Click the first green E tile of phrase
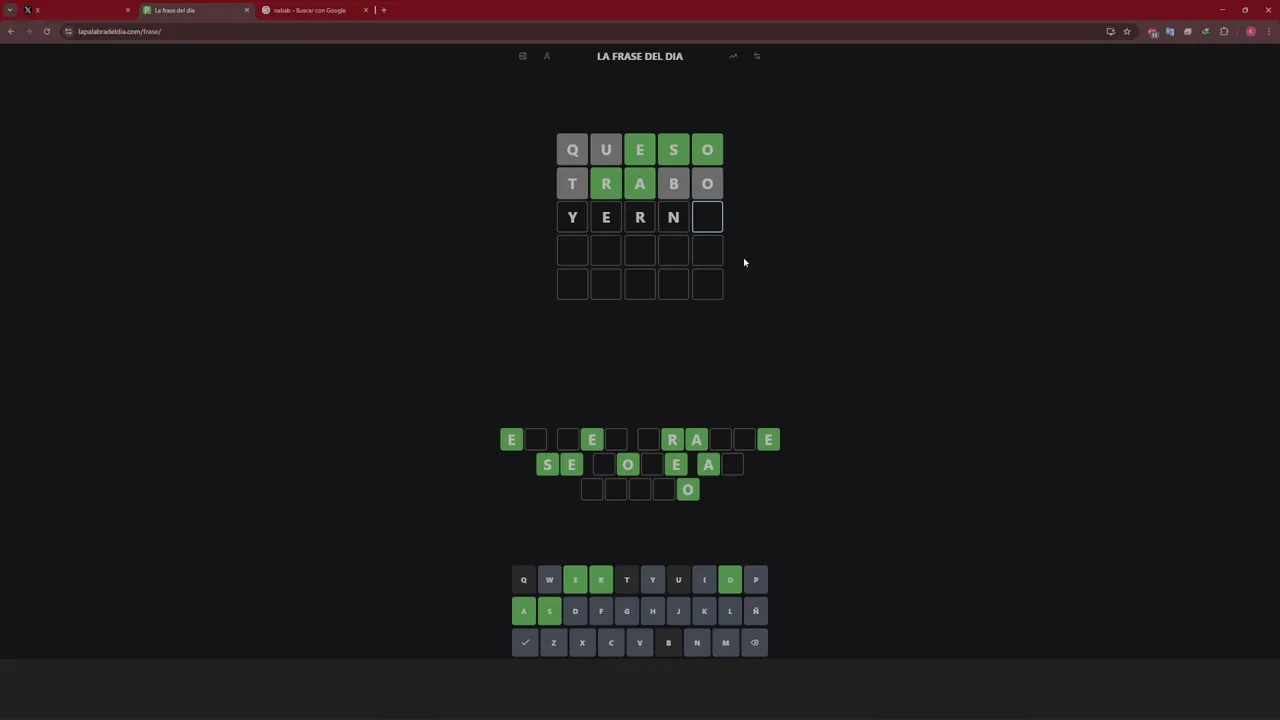Screen dimensions: 1280x720 [511, 440]
